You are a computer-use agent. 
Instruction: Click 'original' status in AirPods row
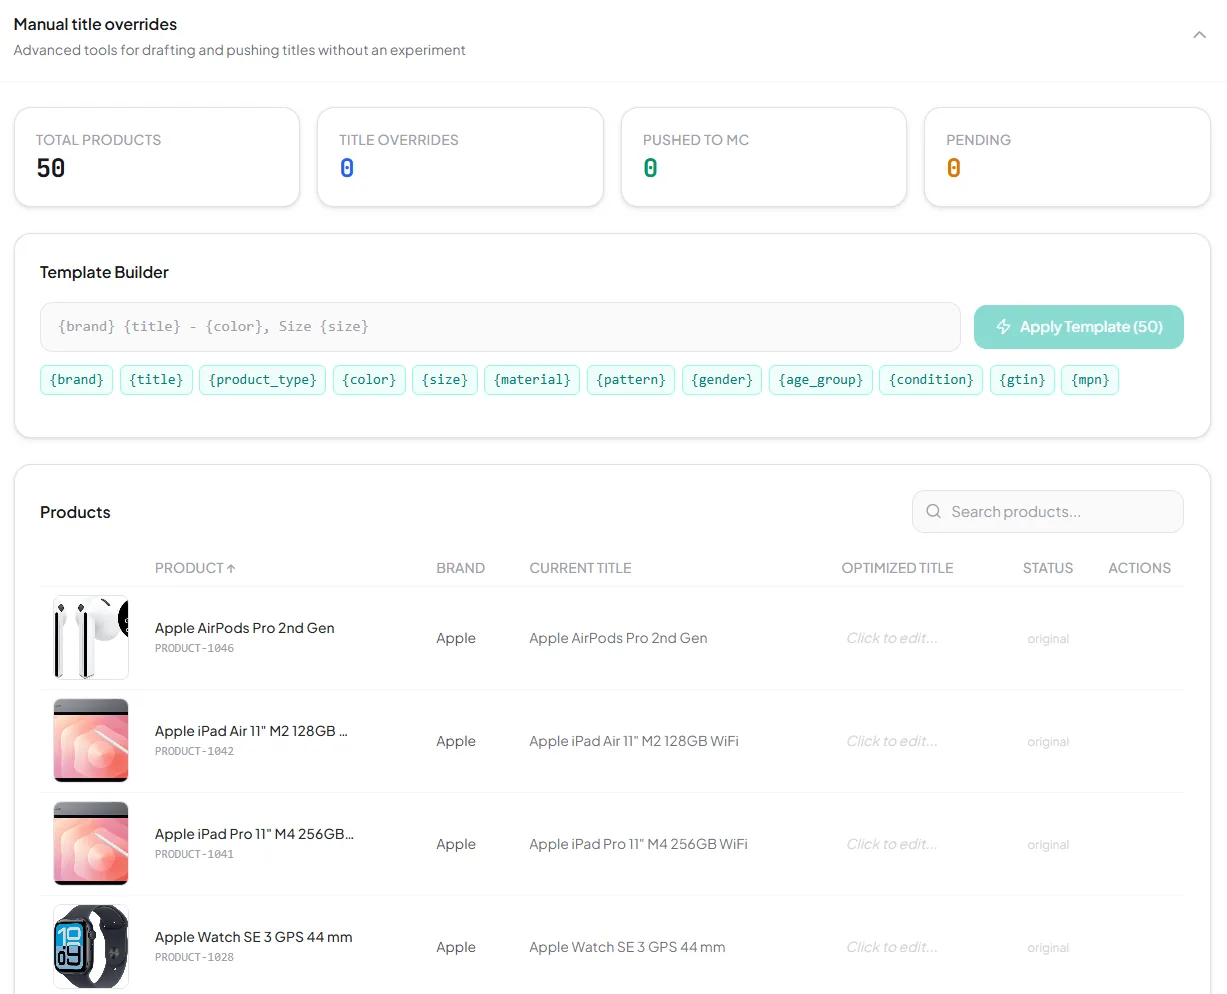[x=1048, y=639]
